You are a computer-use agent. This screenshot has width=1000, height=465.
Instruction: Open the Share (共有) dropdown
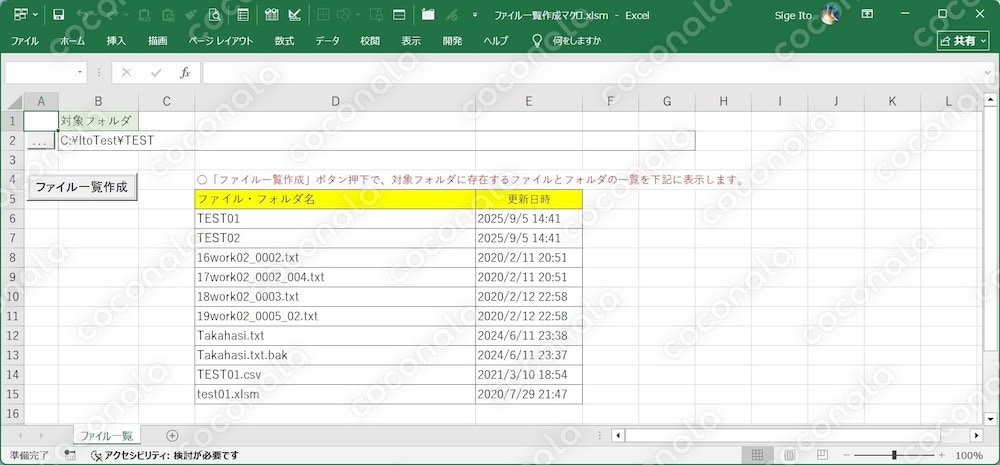coord(963,41)
